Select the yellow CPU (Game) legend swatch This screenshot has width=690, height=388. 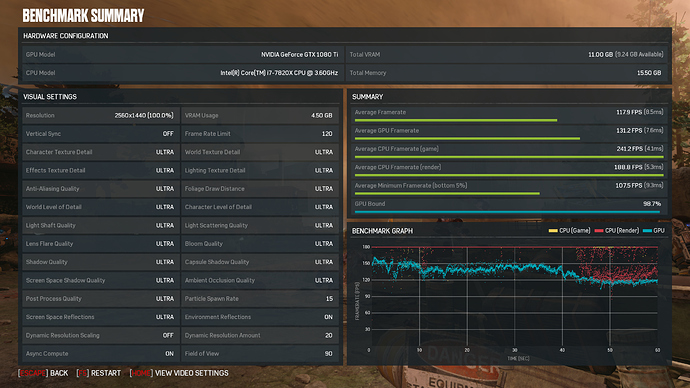click(553, 231)
